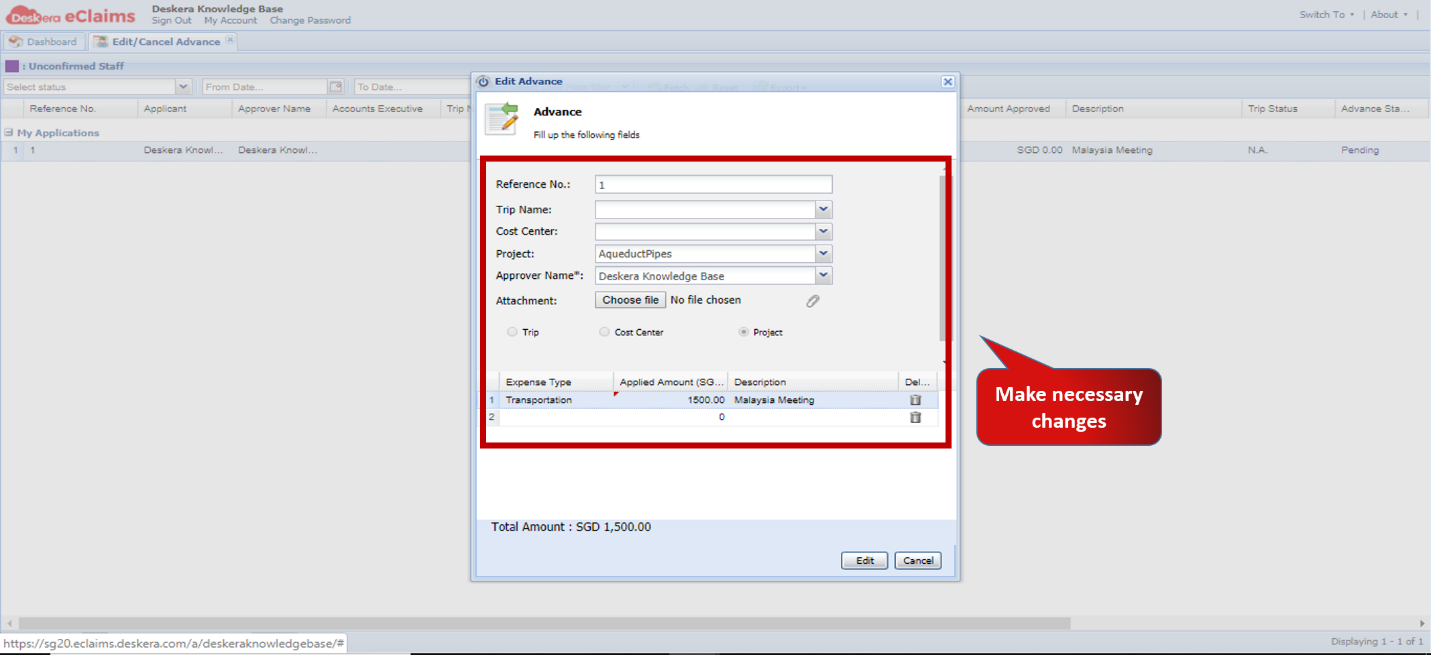Open the About menu

tap(1389, 15)
